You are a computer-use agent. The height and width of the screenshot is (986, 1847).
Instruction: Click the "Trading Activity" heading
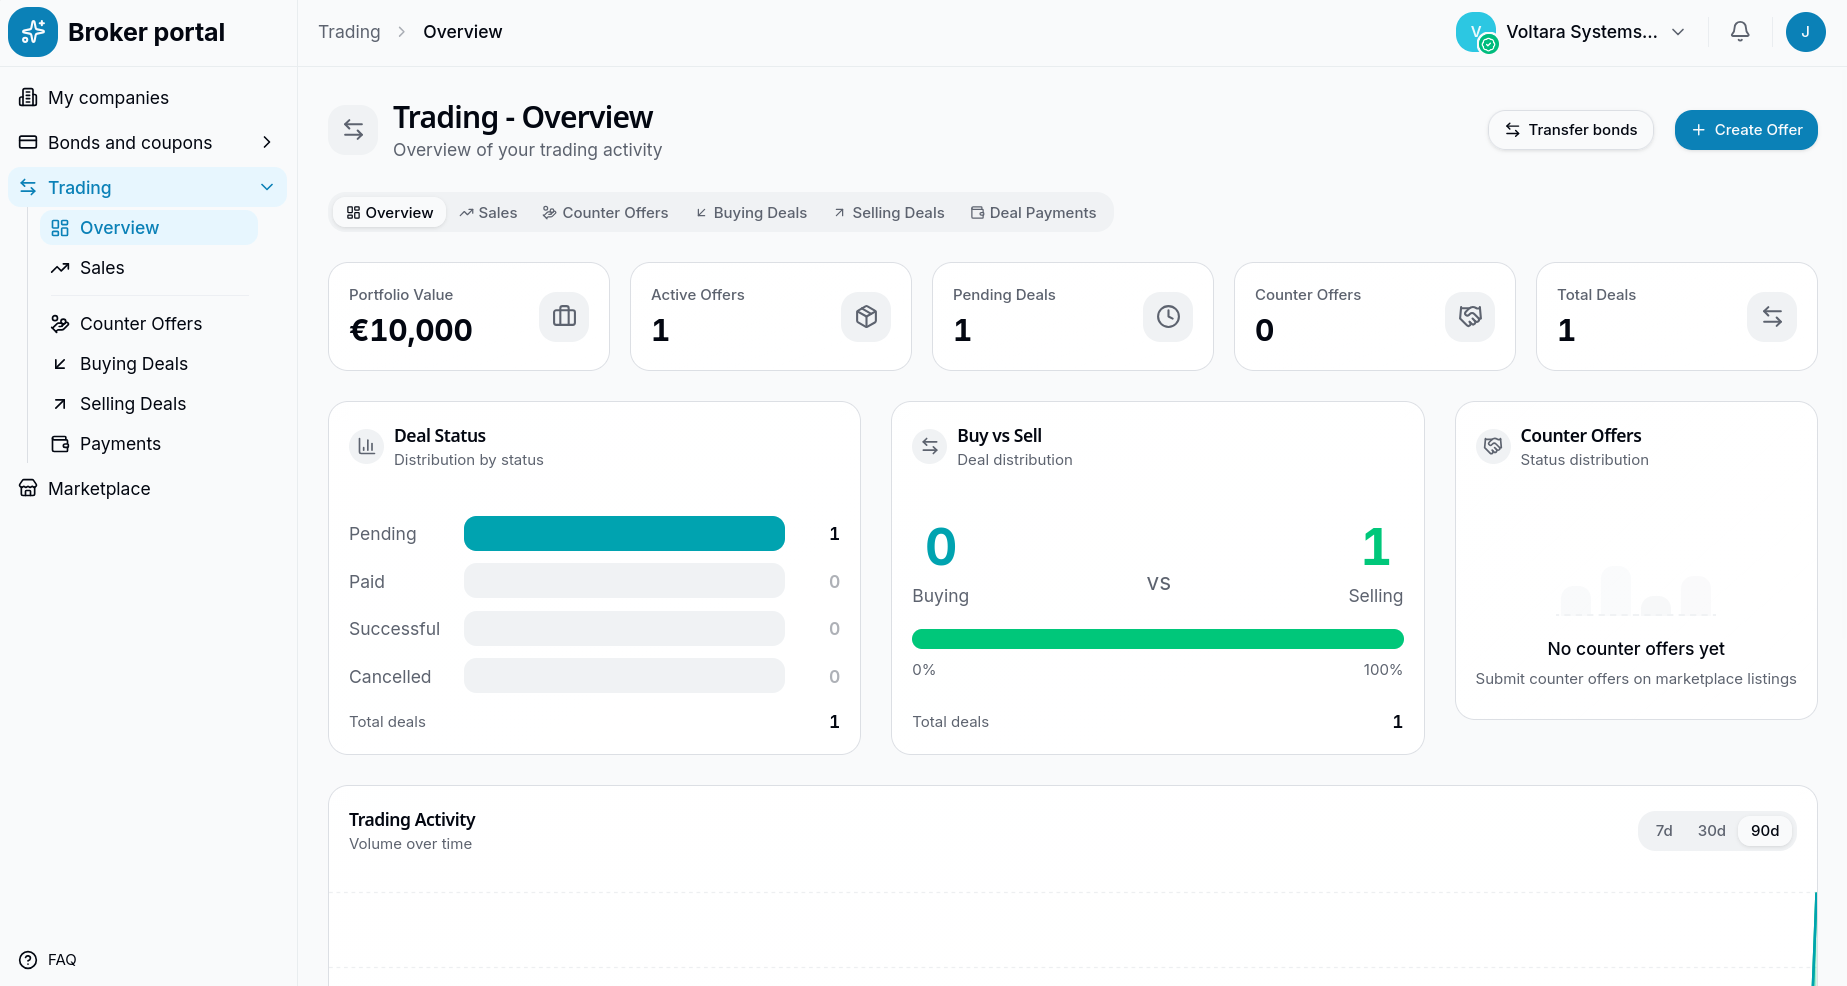[412, 820]
